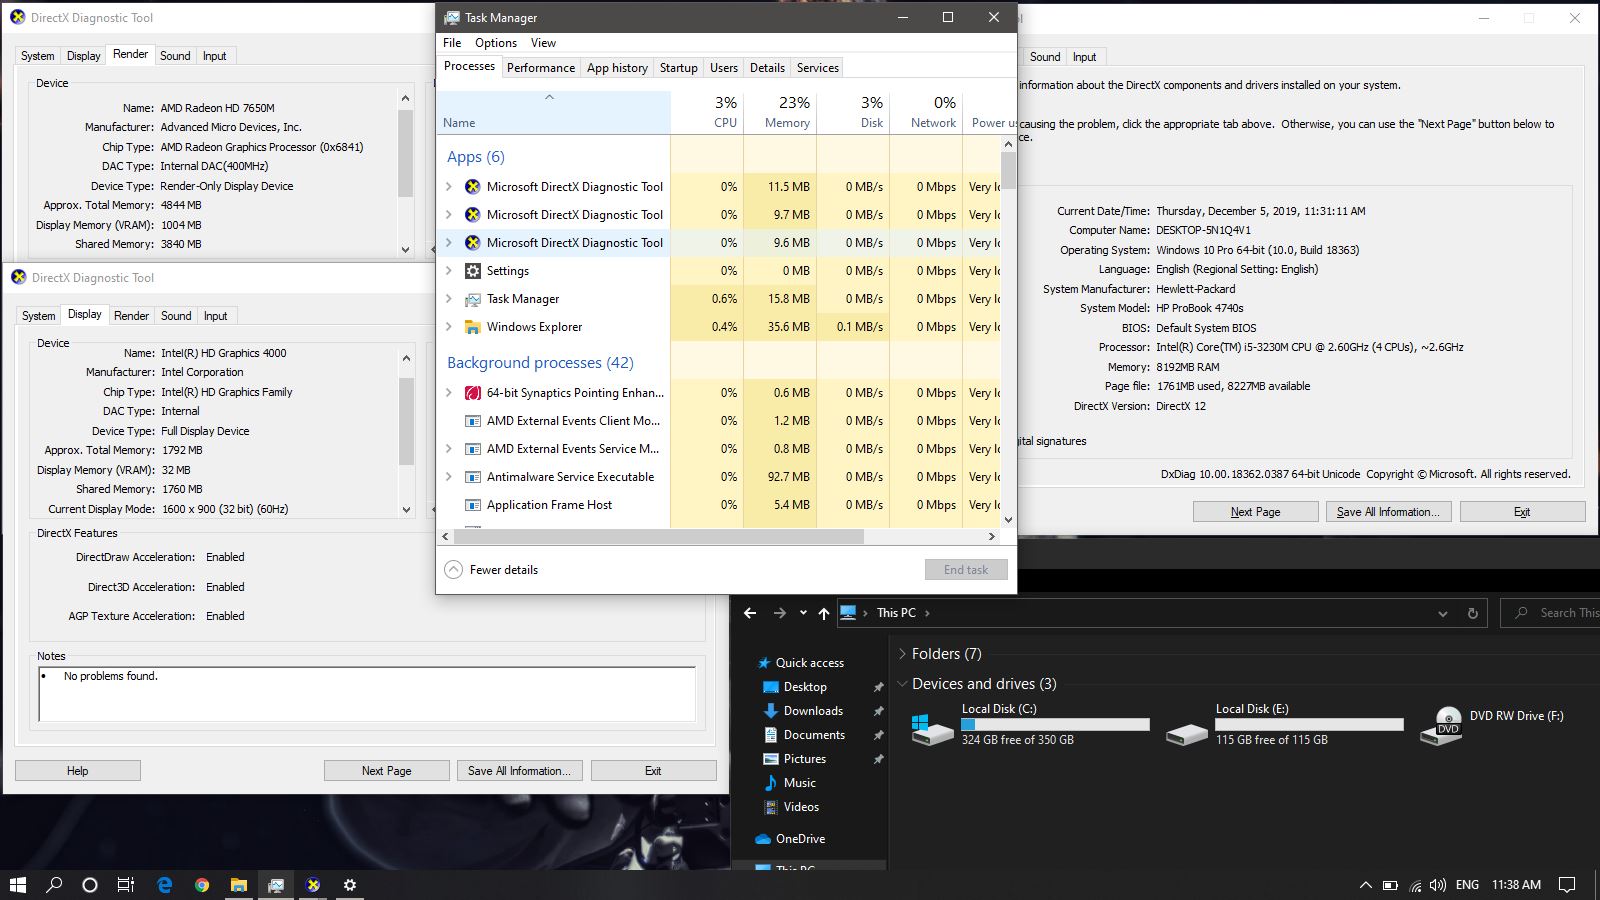Click the Search This PC field
This screenshot has height=900, width=1600.
pos(1560,613)
